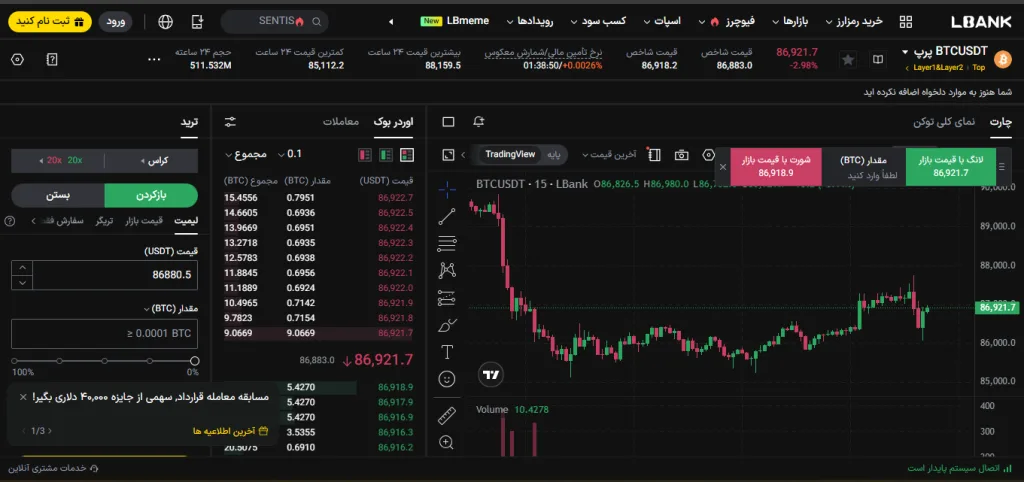Open the Token Overview (نمای کلی توکن) tab

click(944, 122)
